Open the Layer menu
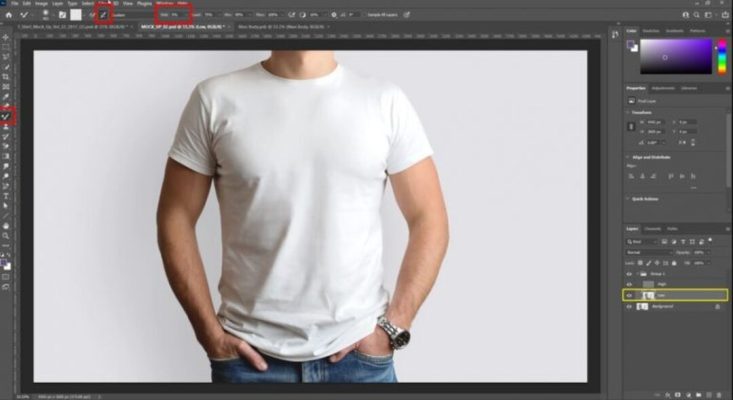The height and width of the screenshot is (400, 733). tap(57, 3)
